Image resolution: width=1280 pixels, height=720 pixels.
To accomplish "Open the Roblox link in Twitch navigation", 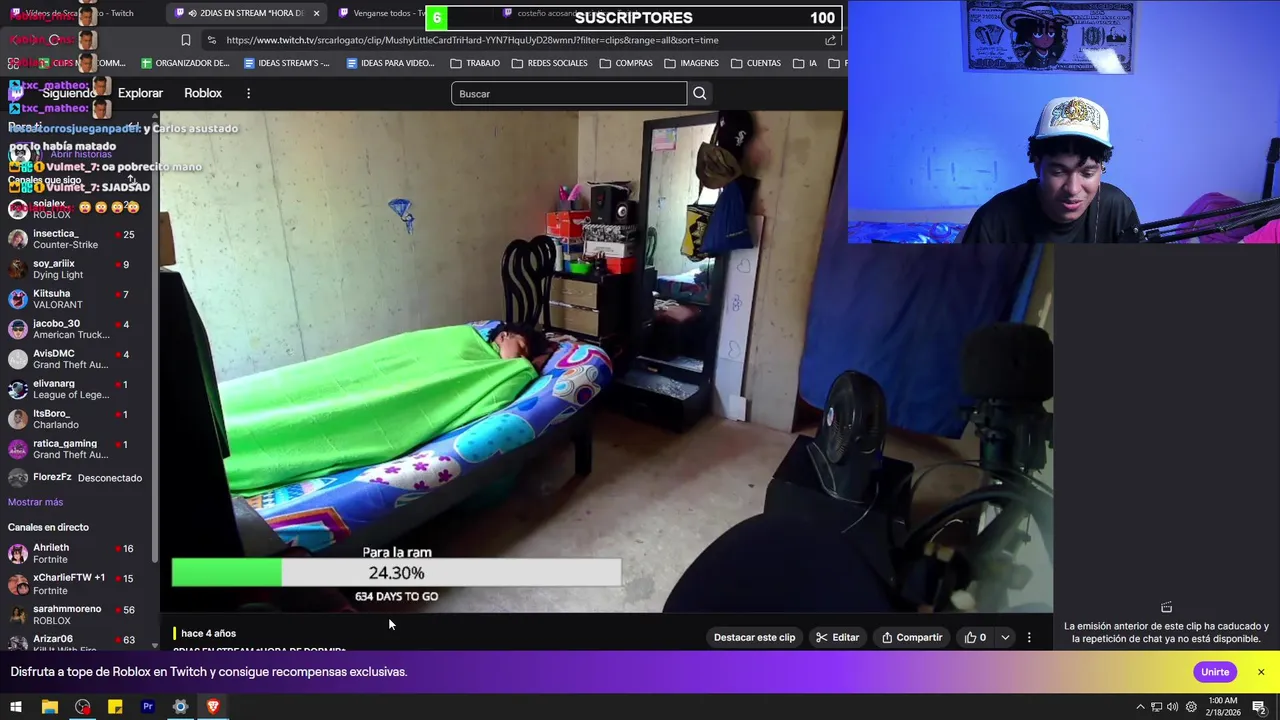I will click(x=203, y=93).
